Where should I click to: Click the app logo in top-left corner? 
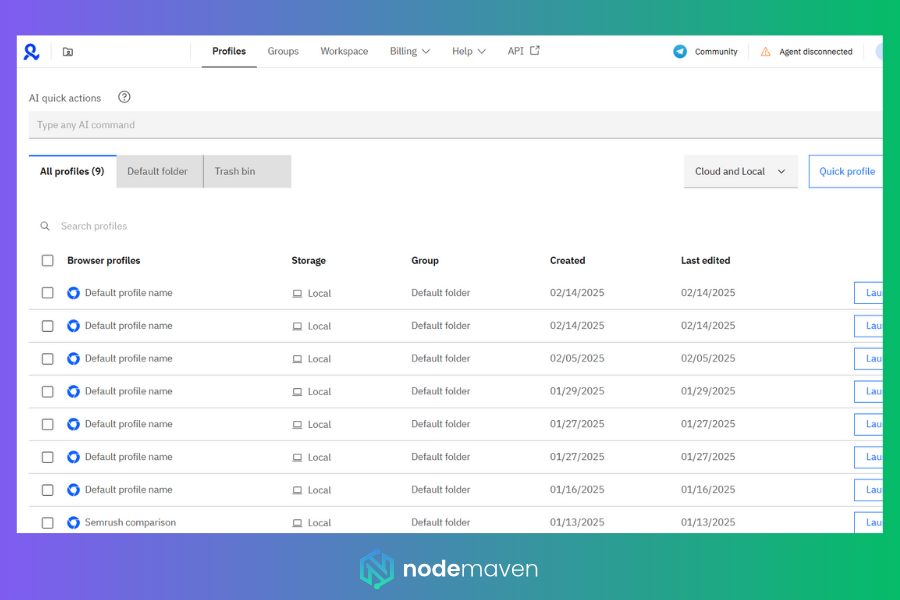[x=32, y=52]
